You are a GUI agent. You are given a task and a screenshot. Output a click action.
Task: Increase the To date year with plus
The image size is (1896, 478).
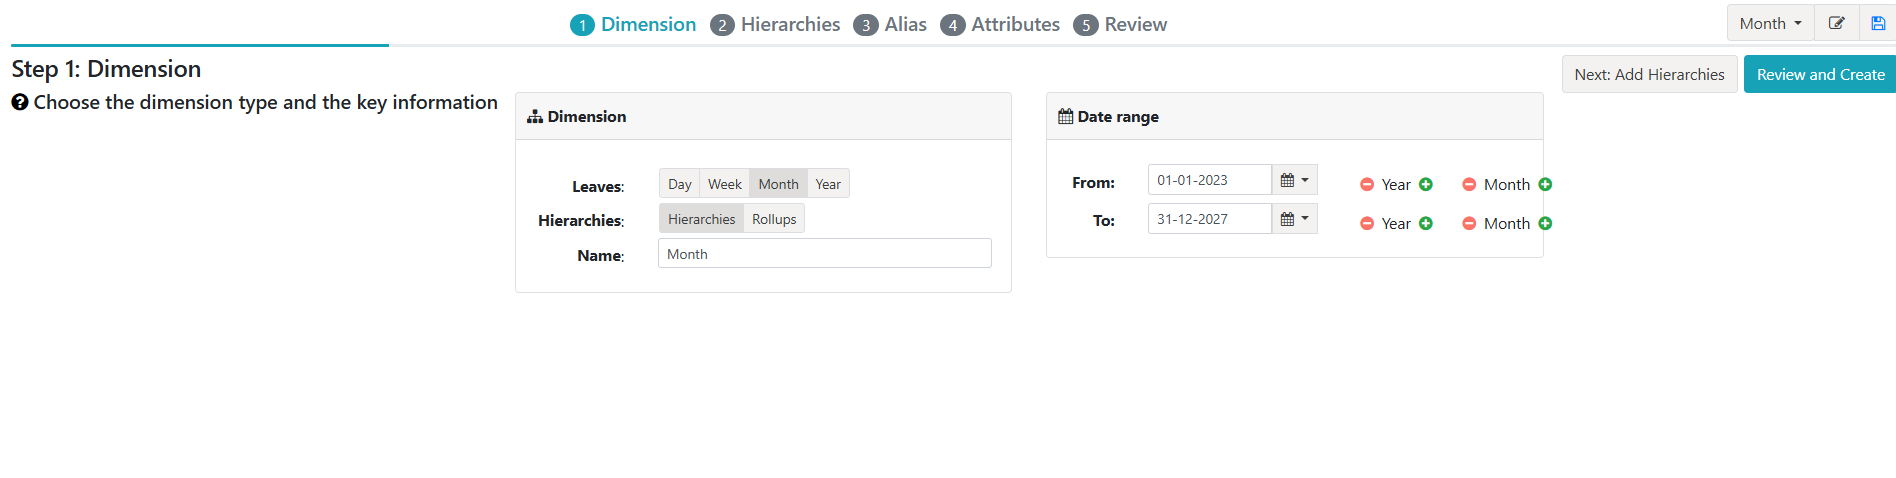pyautogui.click(x=1426, y=223)
